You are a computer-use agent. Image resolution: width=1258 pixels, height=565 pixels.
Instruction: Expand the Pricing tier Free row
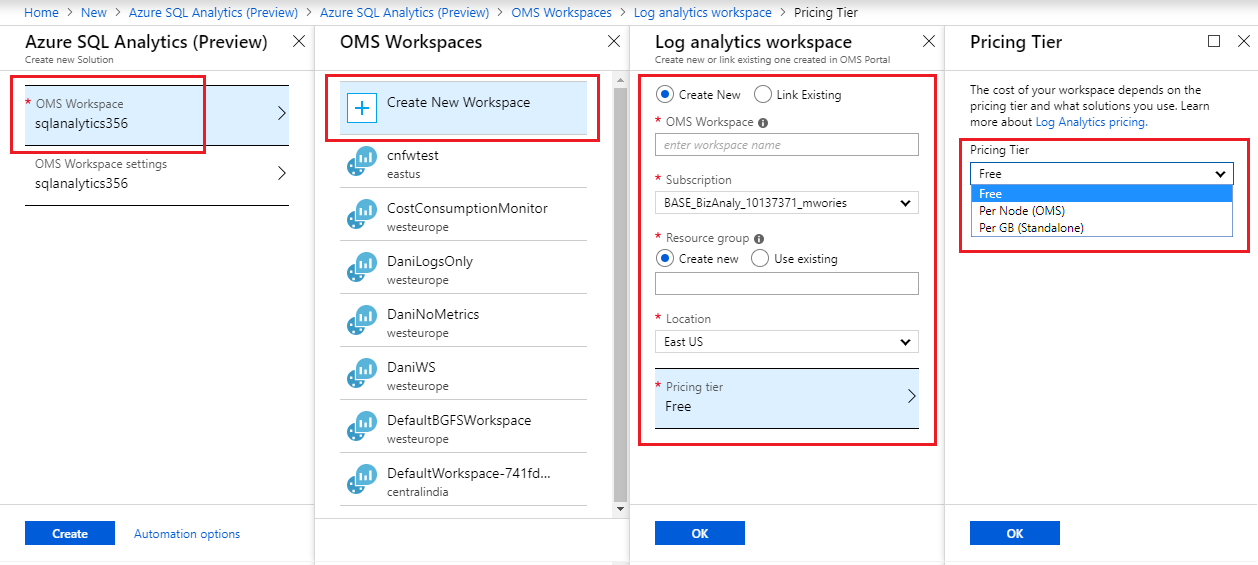[x=786, y=398]
